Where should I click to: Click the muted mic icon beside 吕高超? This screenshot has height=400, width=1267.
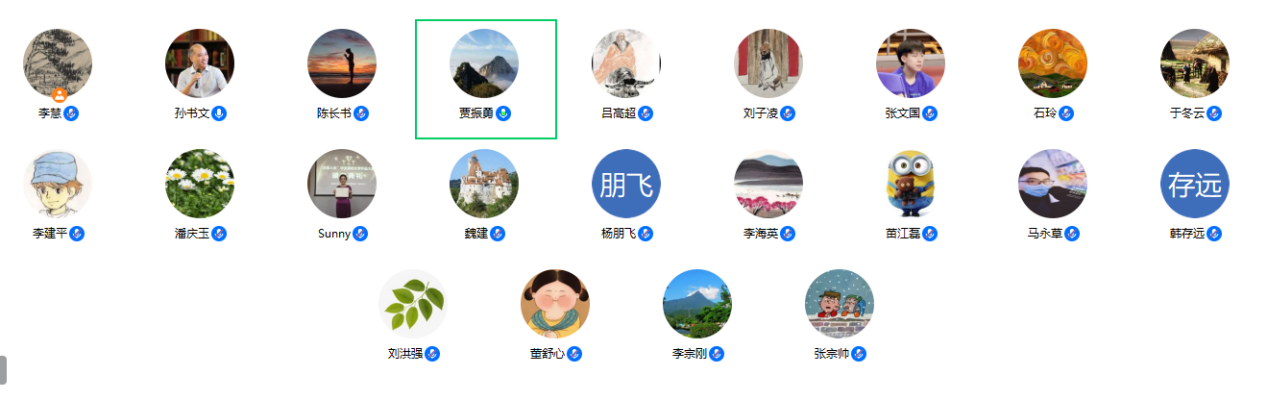click(646, 113)
